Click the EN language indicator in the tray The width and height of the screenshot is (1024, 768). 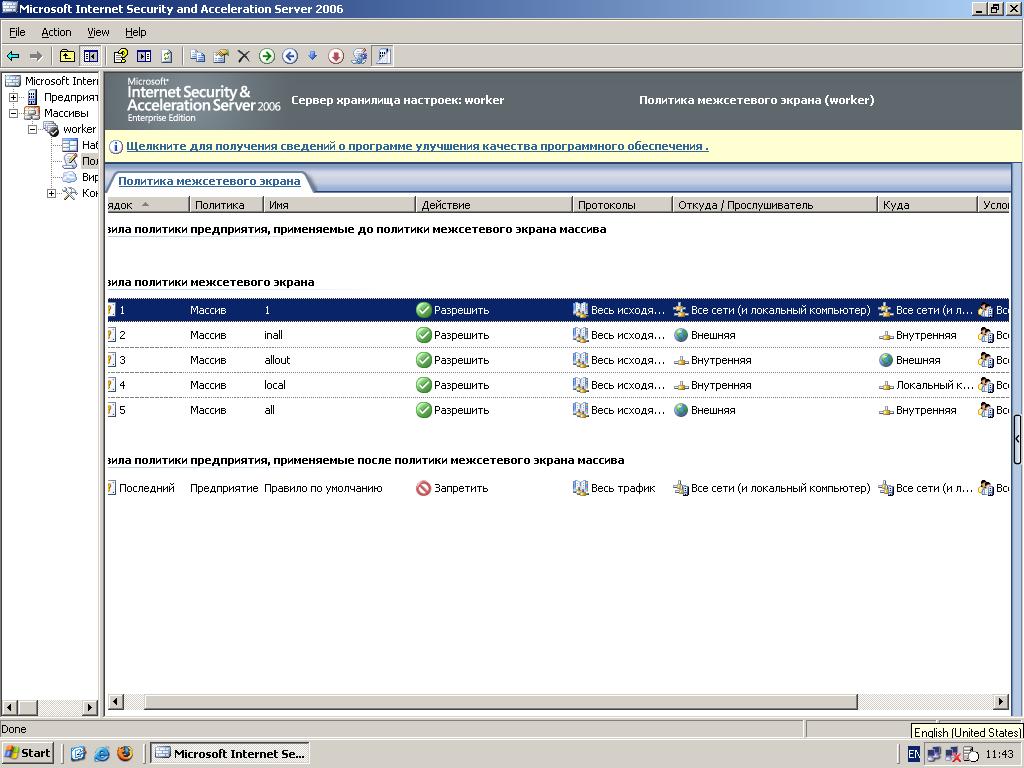(914, 754)
